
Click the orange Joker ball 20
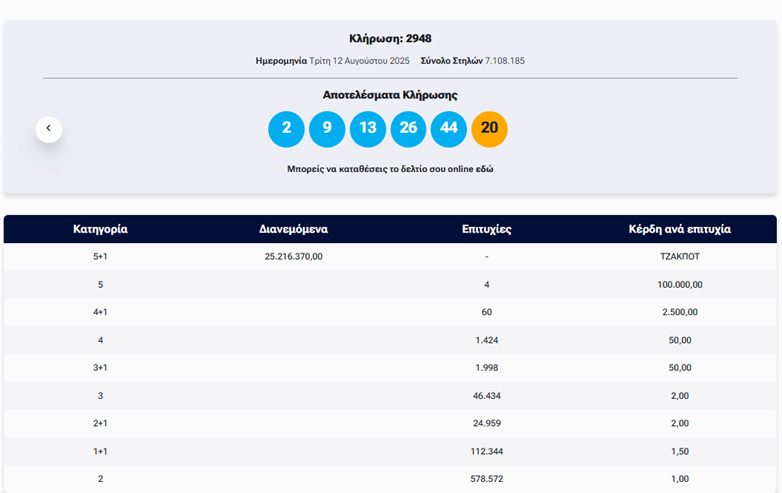(x=489, y=129)
